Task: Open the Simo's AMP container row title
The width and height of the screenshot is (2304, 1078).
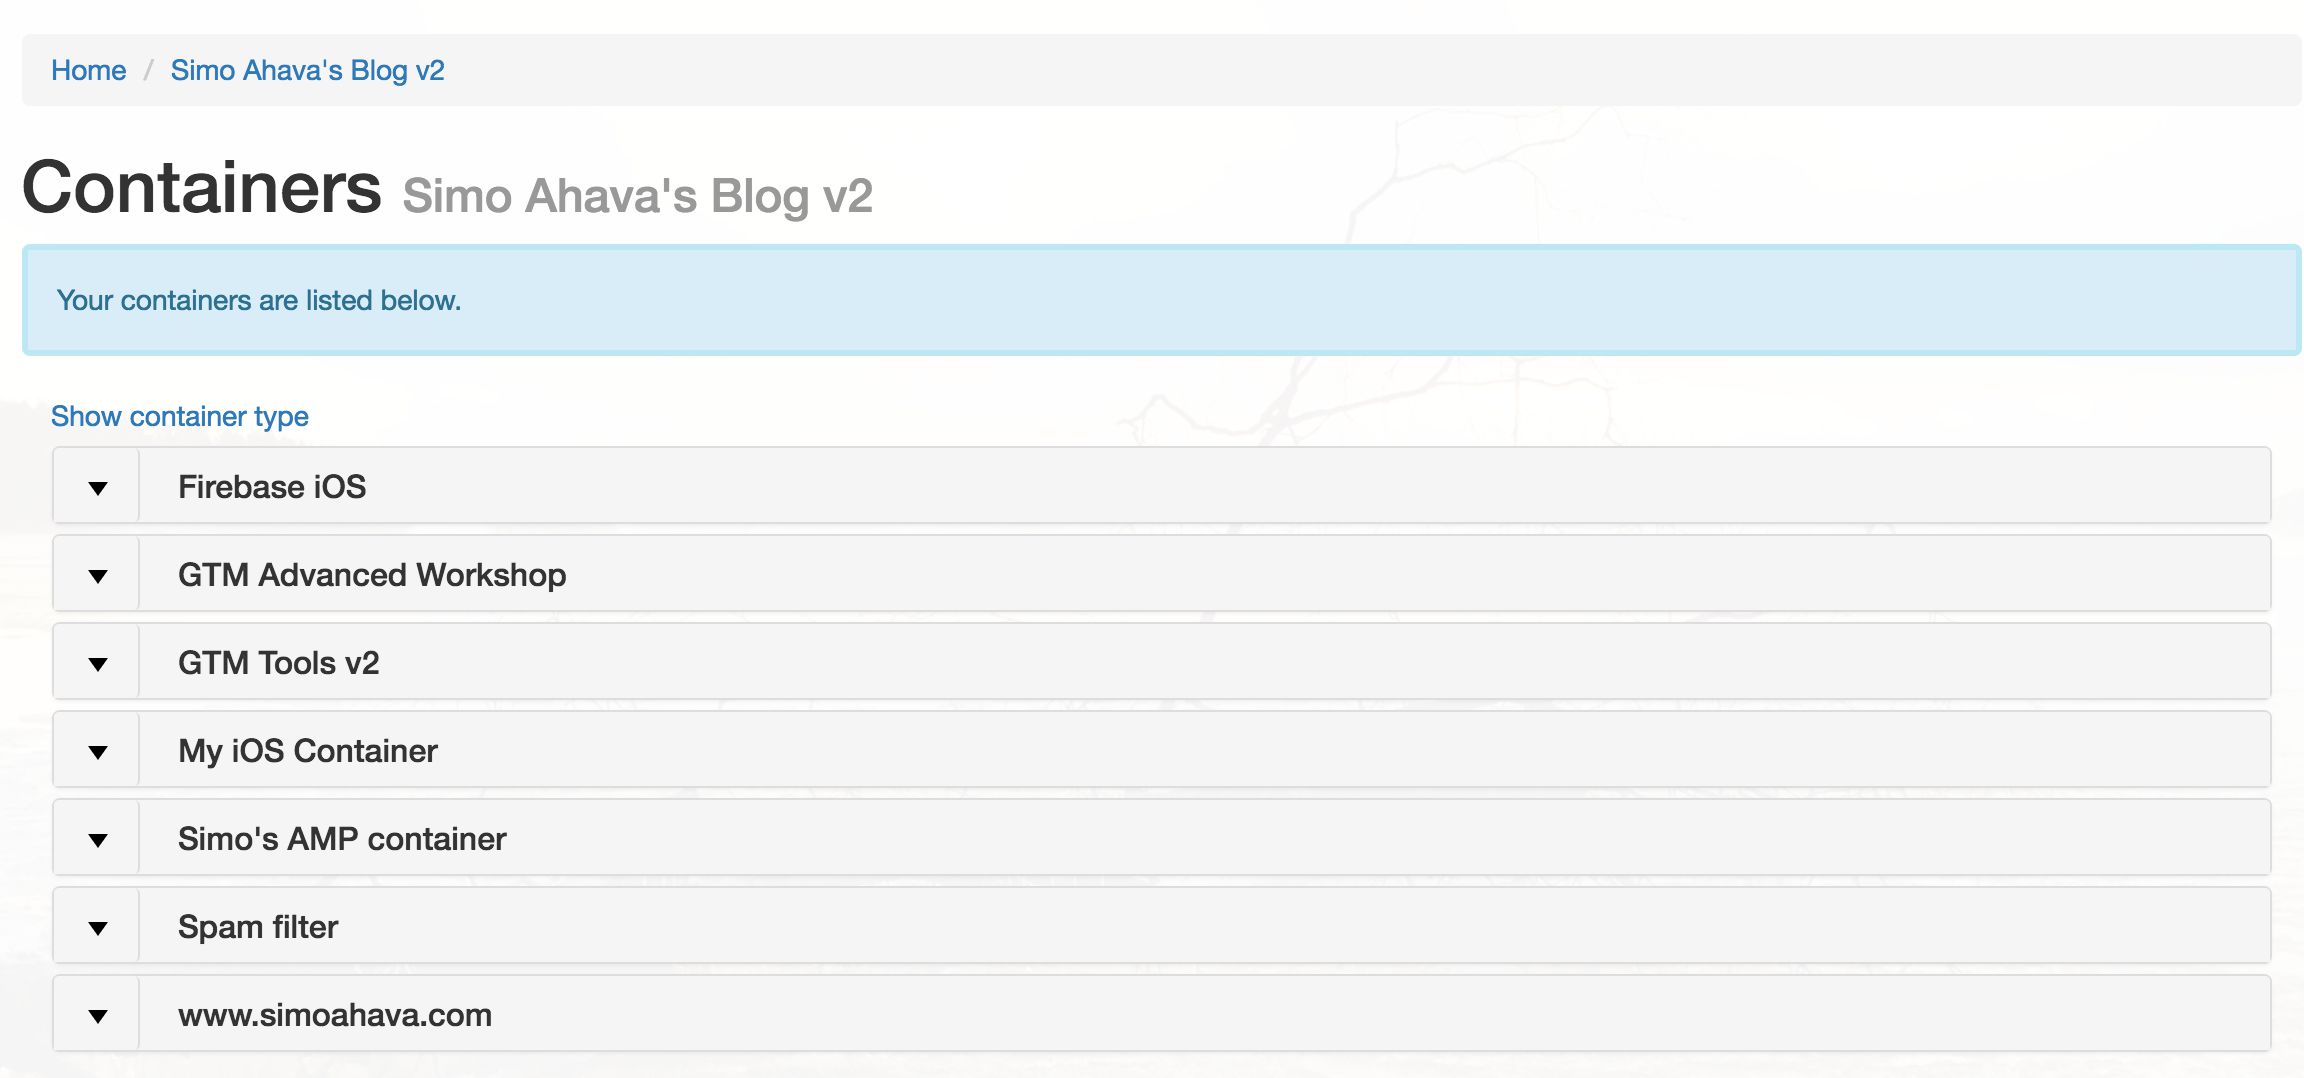Action: point(342,839)
